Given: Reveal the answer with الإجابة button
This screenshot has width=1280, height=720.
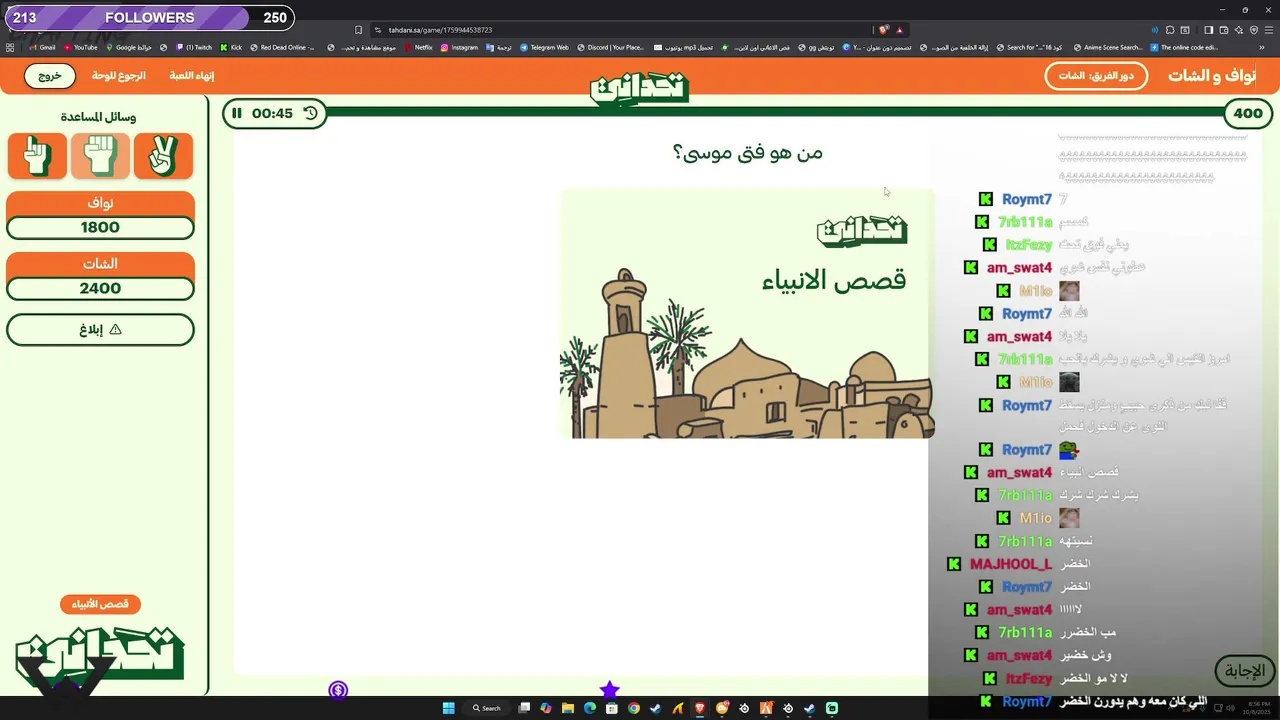Looking at the screenshot, I should click(x=1245, y=671).
